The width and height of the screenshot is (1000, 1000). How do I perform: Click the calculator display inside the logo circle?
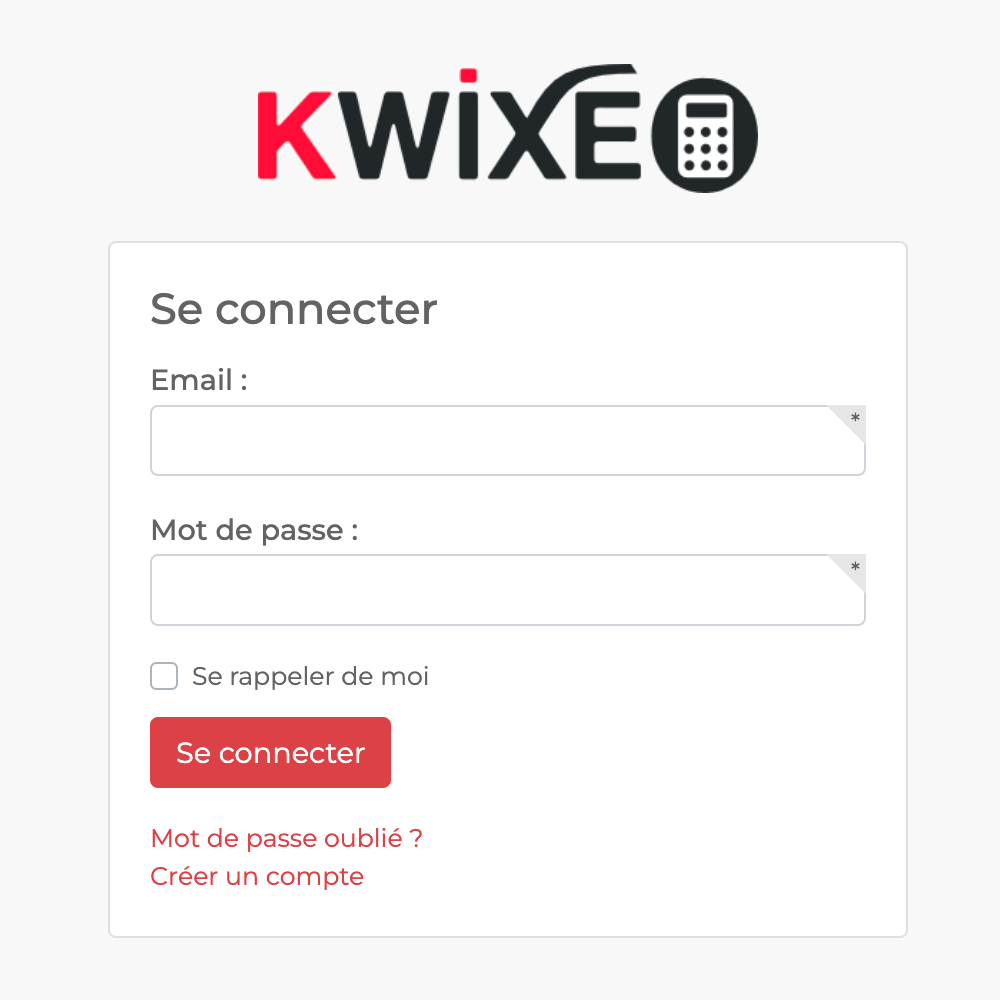click(x=705, y=110)
